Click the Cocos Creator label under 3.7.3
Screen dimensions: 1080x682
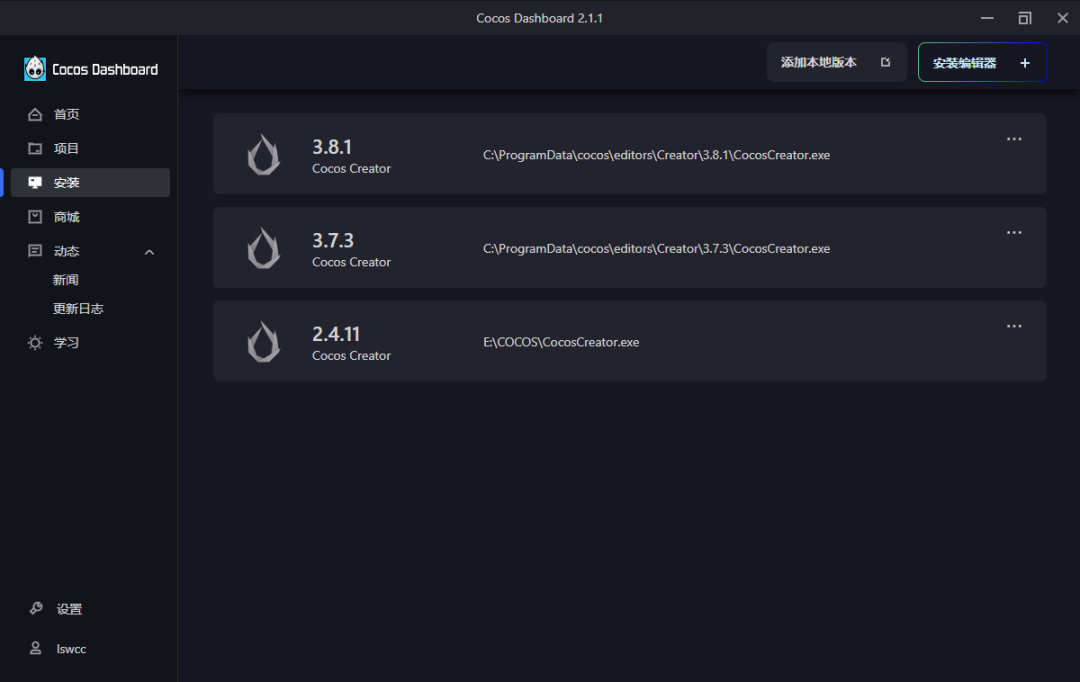pyautogui.click(x=351, y=262)
